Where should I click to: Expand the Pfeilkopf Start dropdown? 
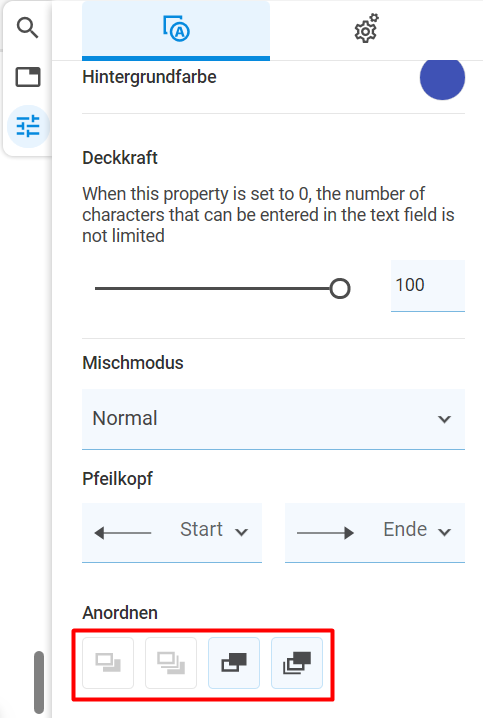pos(172,532)
